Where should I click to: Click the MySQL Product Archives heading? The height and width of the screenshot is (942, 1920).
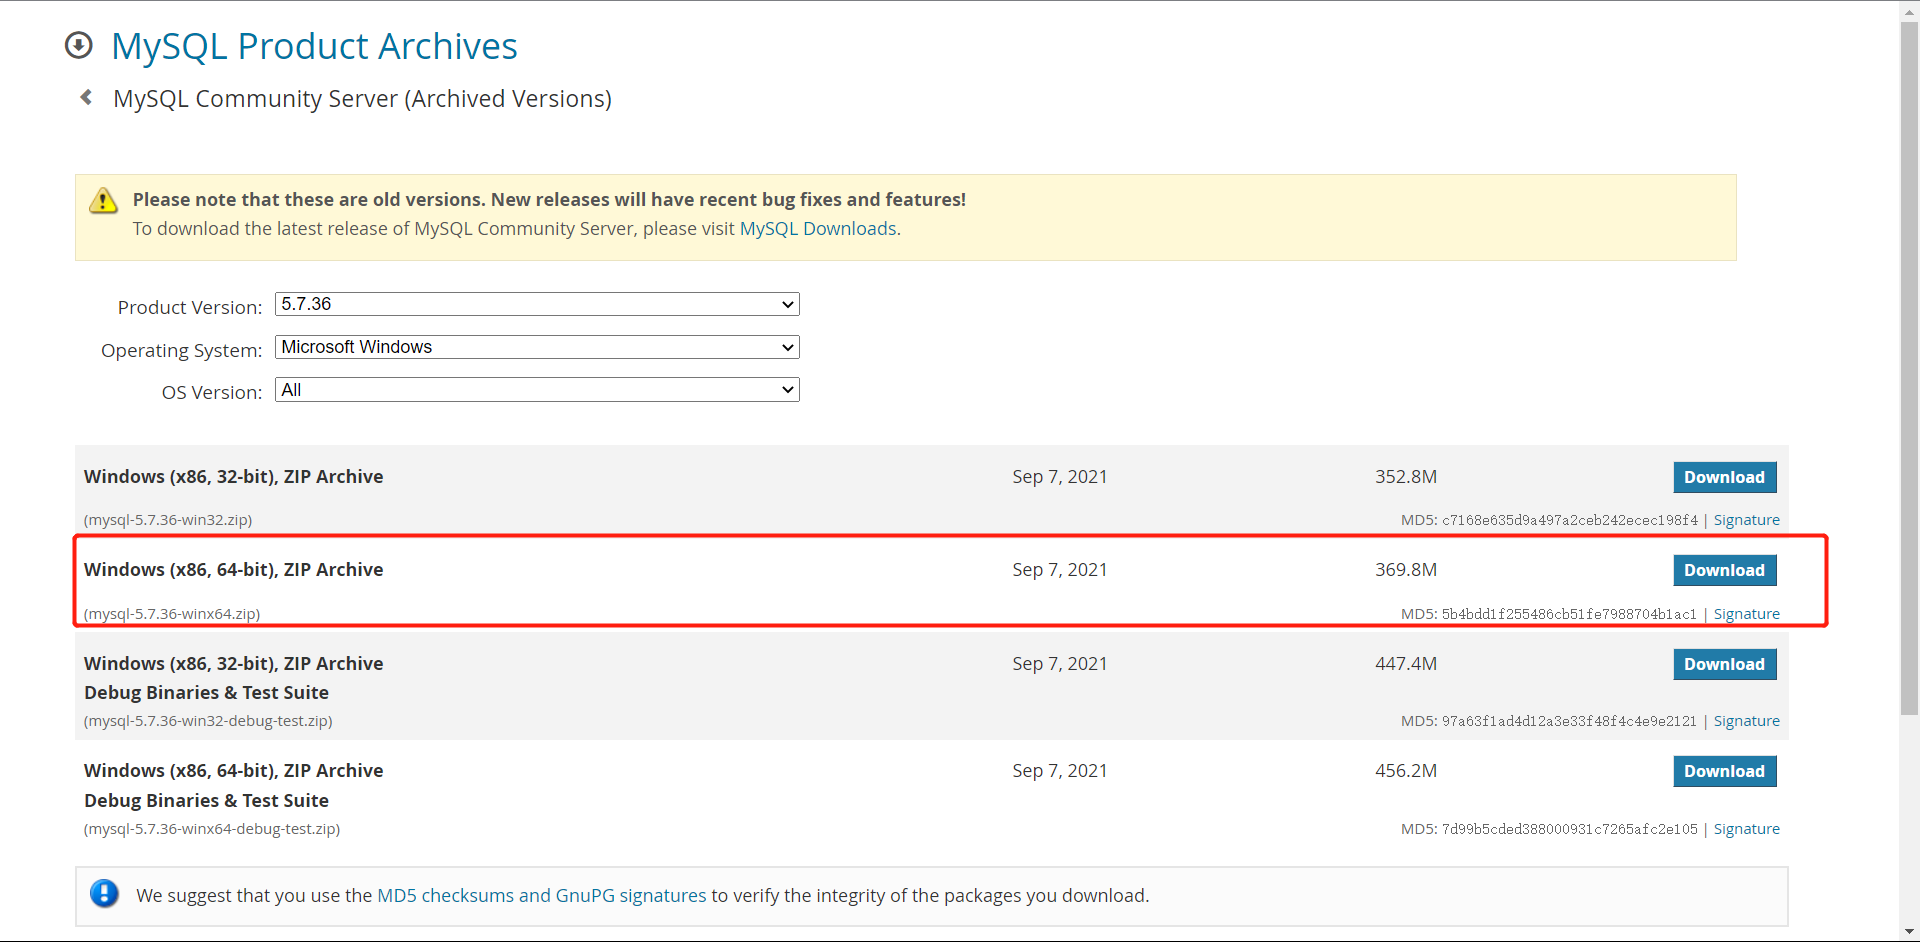point(314,46)
